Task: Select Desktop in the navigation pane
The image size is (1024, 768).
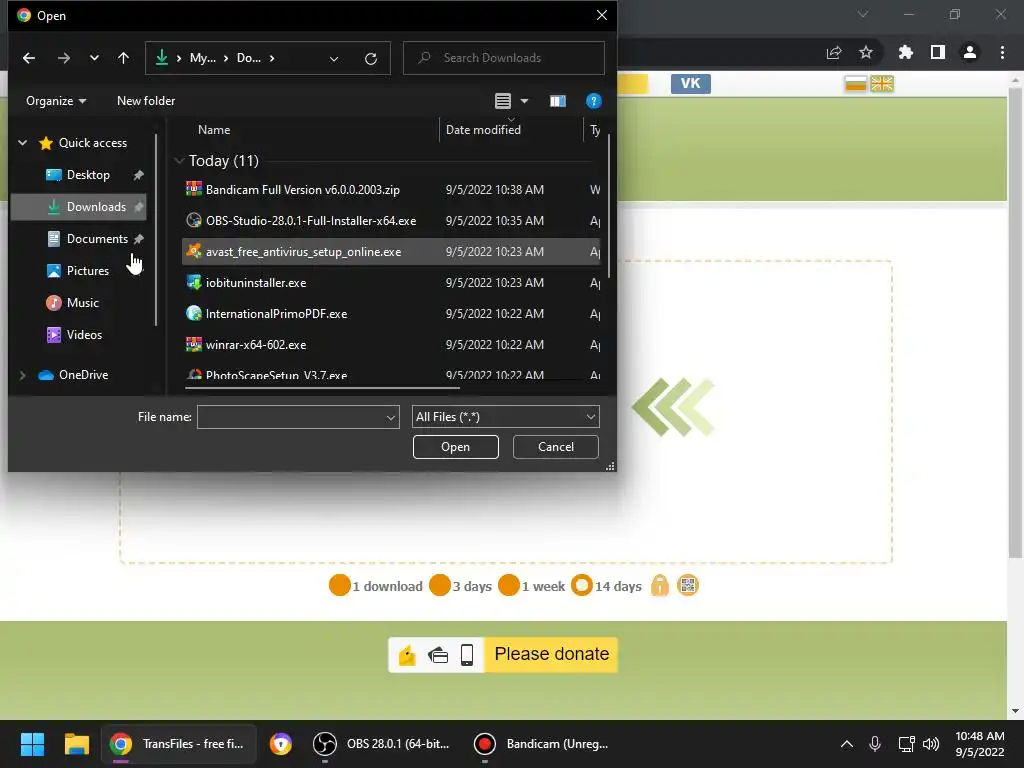Action: [88, 175]
